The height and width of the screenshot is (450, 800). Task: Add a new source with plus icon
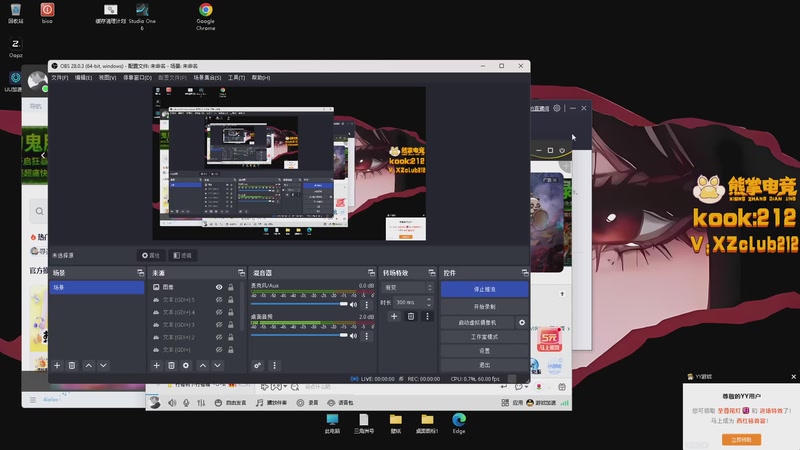click(157, 365)
